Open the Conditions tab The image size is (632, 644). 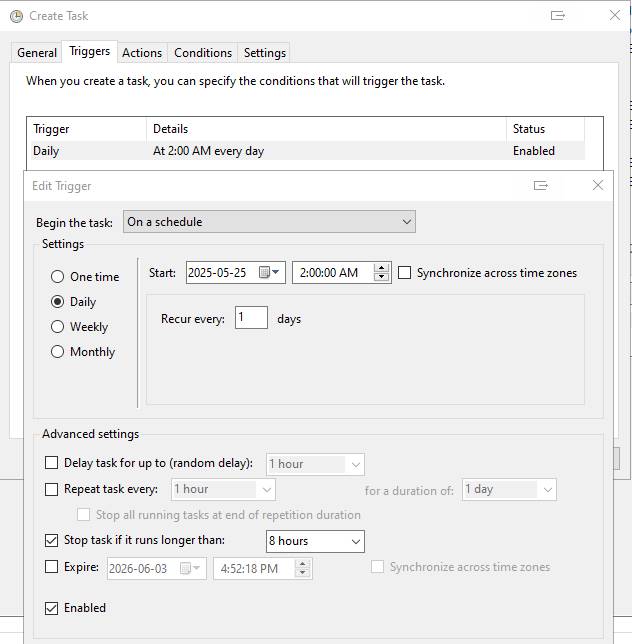(x=203, y=53)
